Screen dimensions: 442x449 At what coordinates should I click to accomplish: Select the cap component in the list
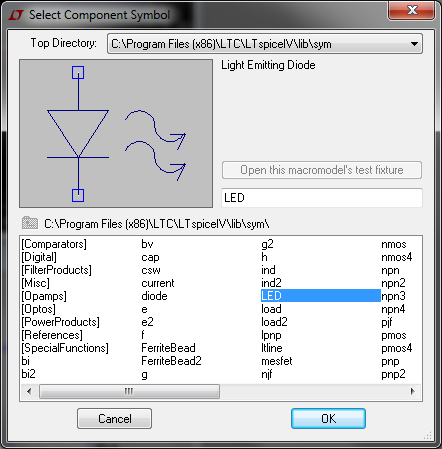click(150, 257)
